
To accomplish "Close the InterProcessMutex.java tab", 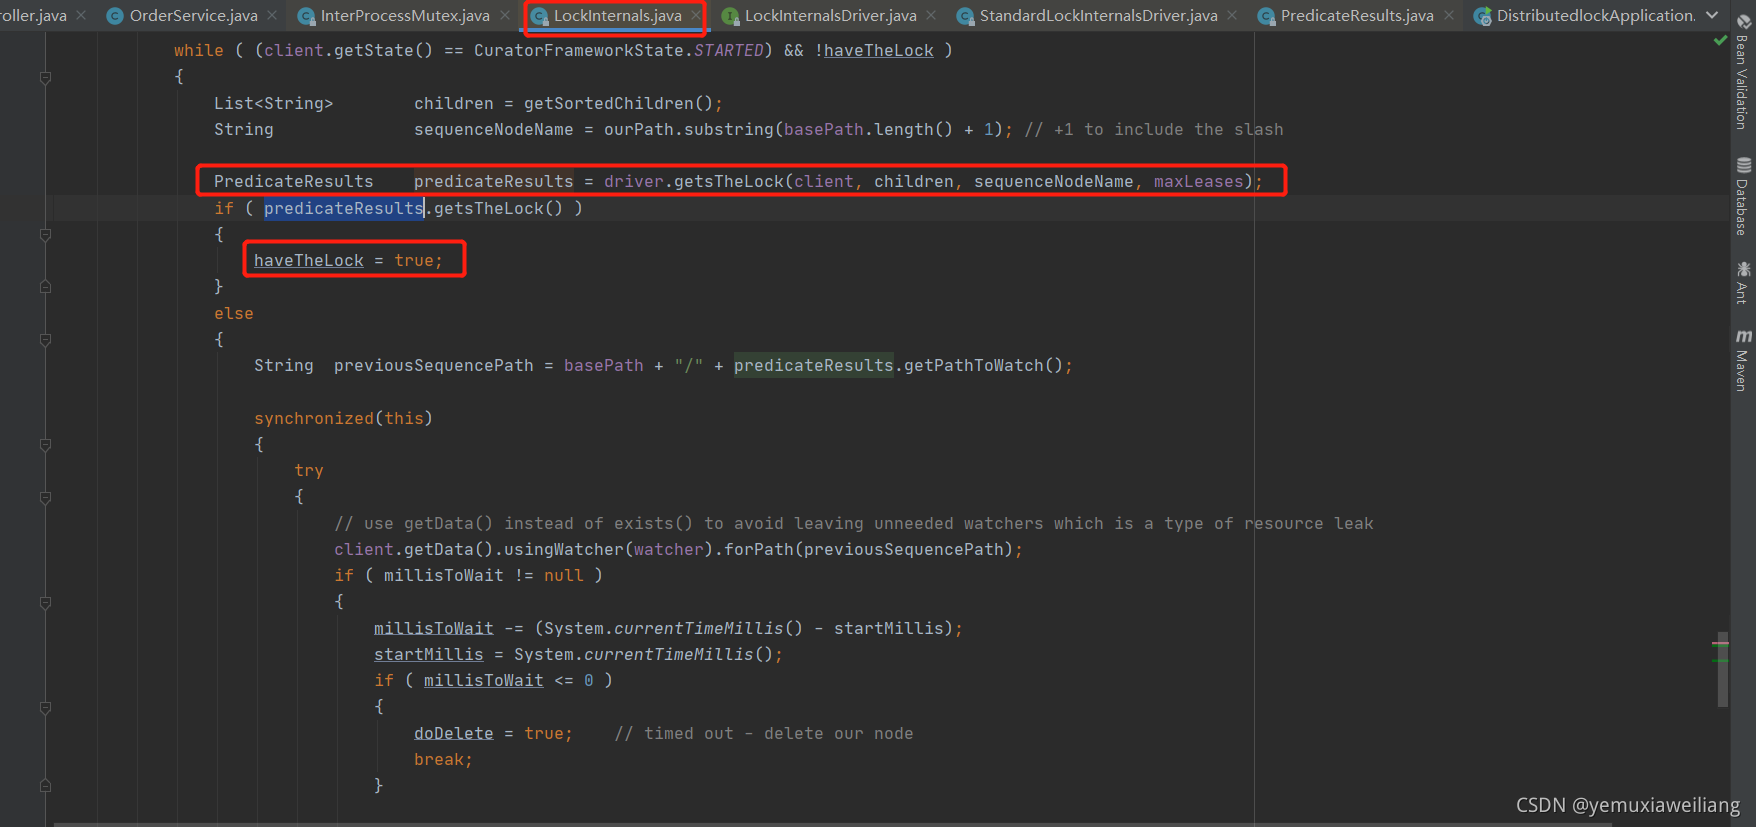I will (x=505, y=16).
